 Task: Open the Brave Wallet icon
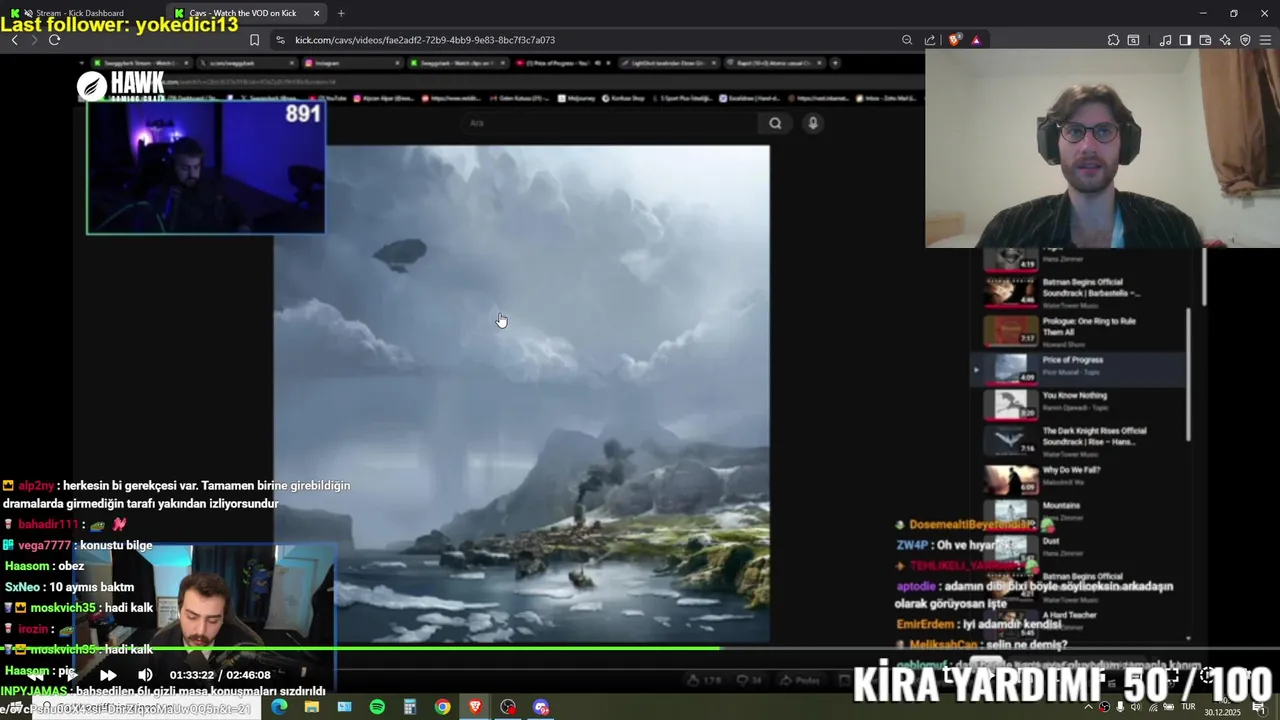pyautogui.click(x=1205, y=40)
